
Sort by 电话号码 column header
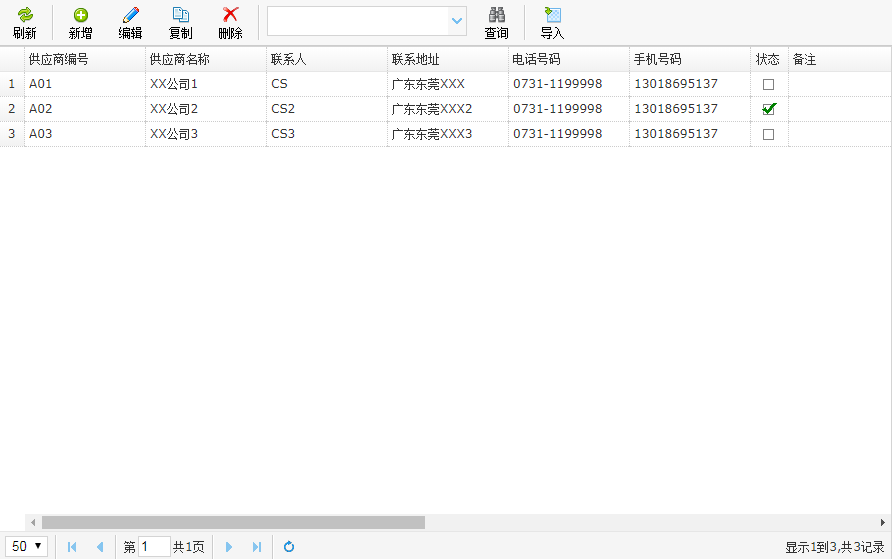569,59
